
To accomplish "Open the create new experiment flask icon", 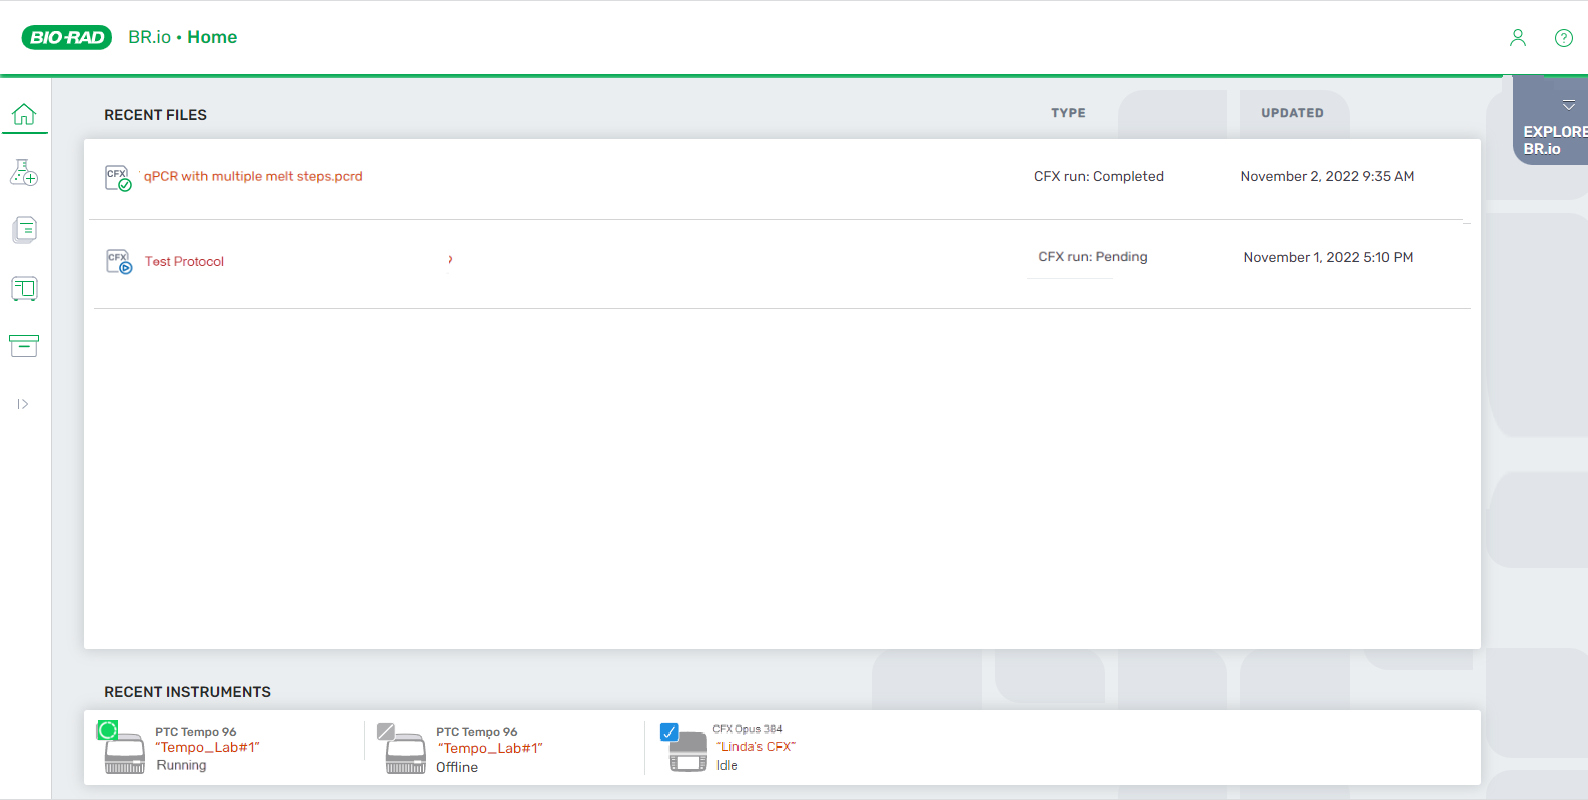I will pos(24,172).
